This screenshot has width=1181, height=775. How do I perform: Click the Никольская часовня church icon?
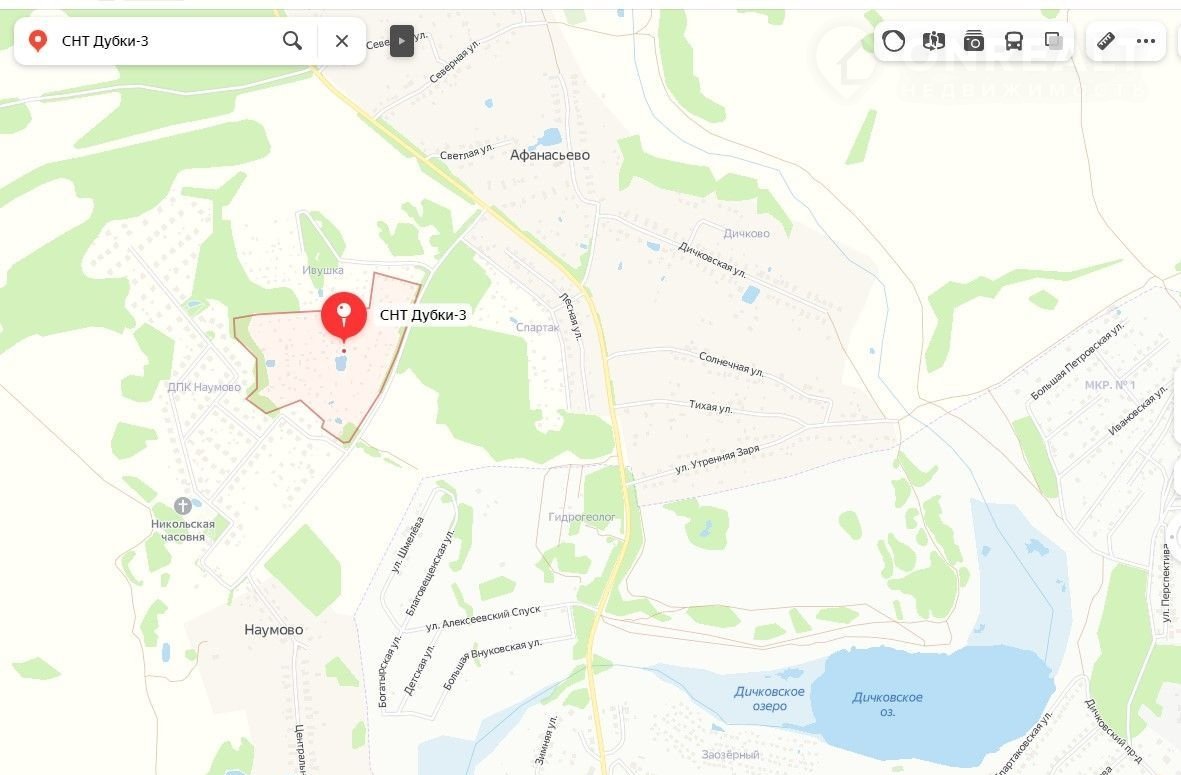pyautogui.click(x=182, y=505)
